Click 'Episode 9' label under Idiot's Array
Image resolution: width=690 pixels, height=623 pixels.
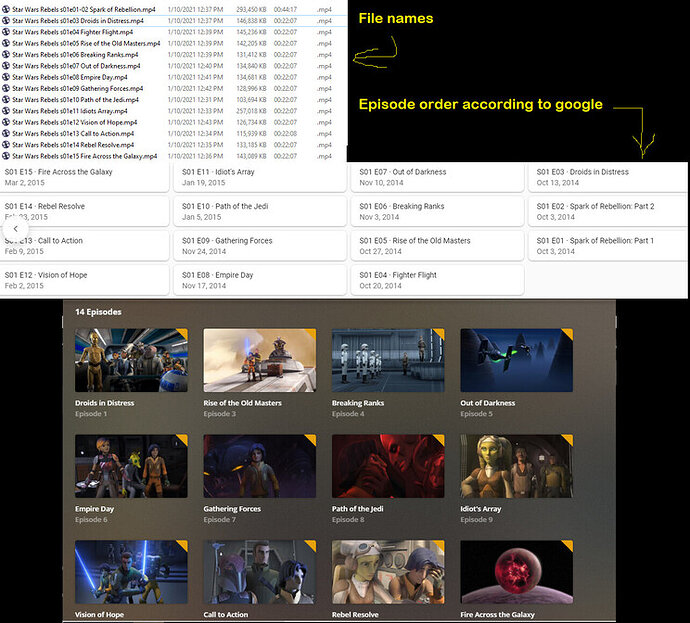coord(476,520)
